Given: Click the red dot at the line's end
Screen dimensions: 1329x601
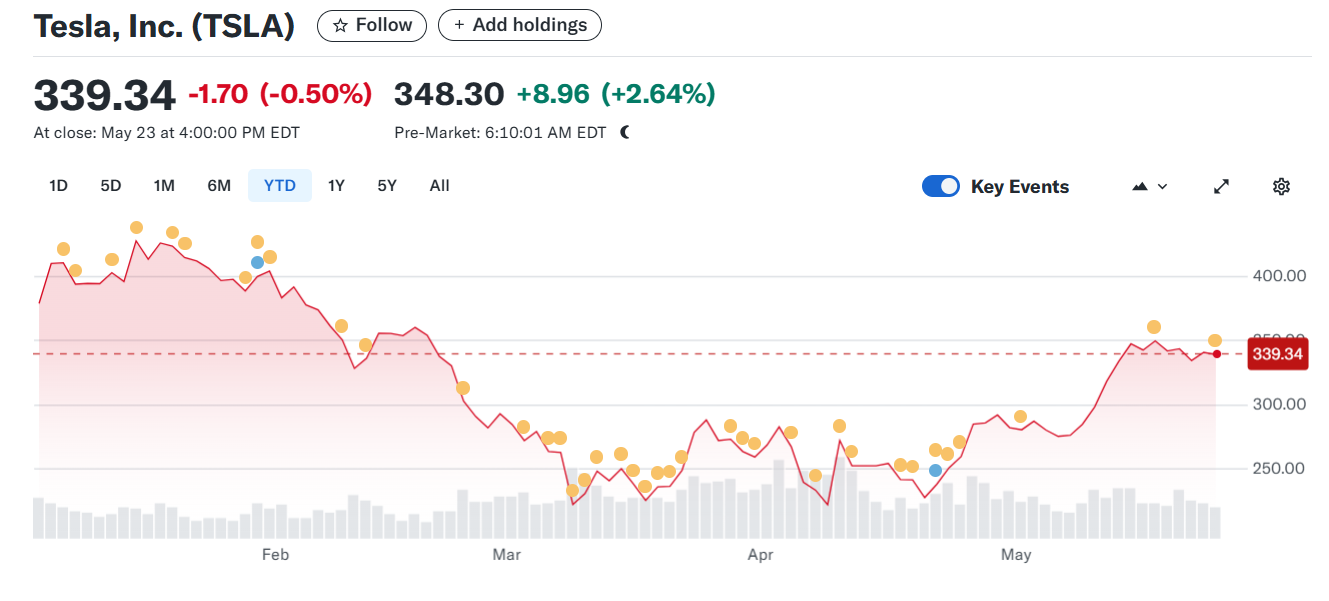Looking at the screenshot, I should point(1216,354).
